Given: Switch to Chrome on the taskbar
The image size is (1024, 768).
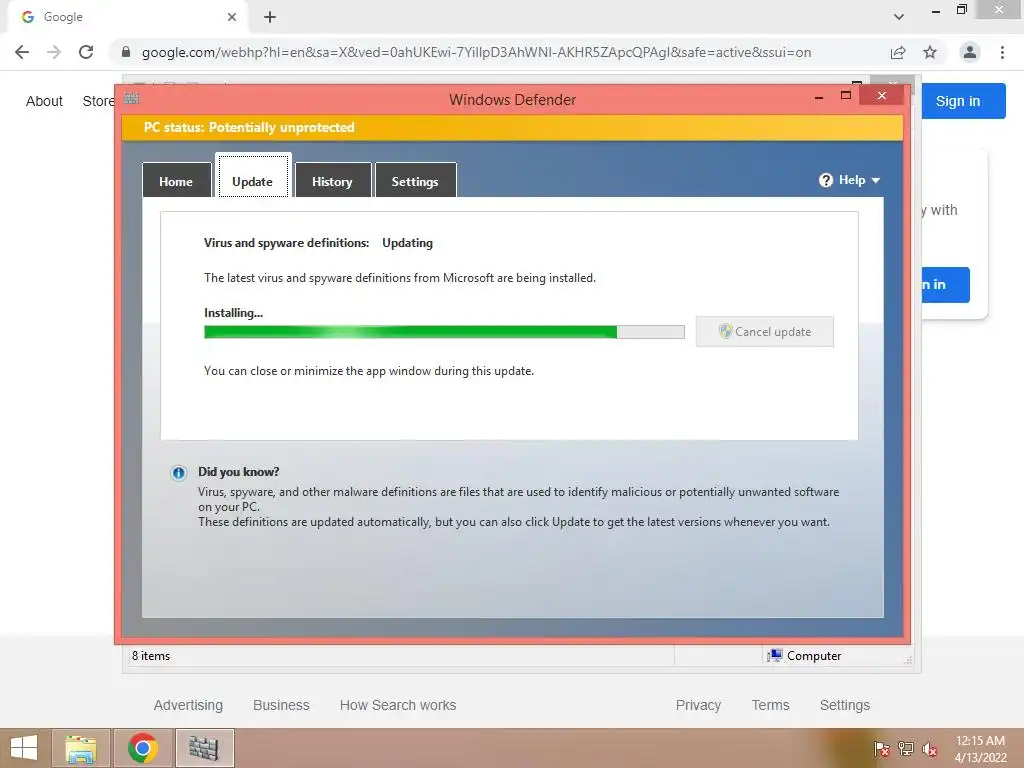Looking at the screenshot, I should click(x=142, y=748).
